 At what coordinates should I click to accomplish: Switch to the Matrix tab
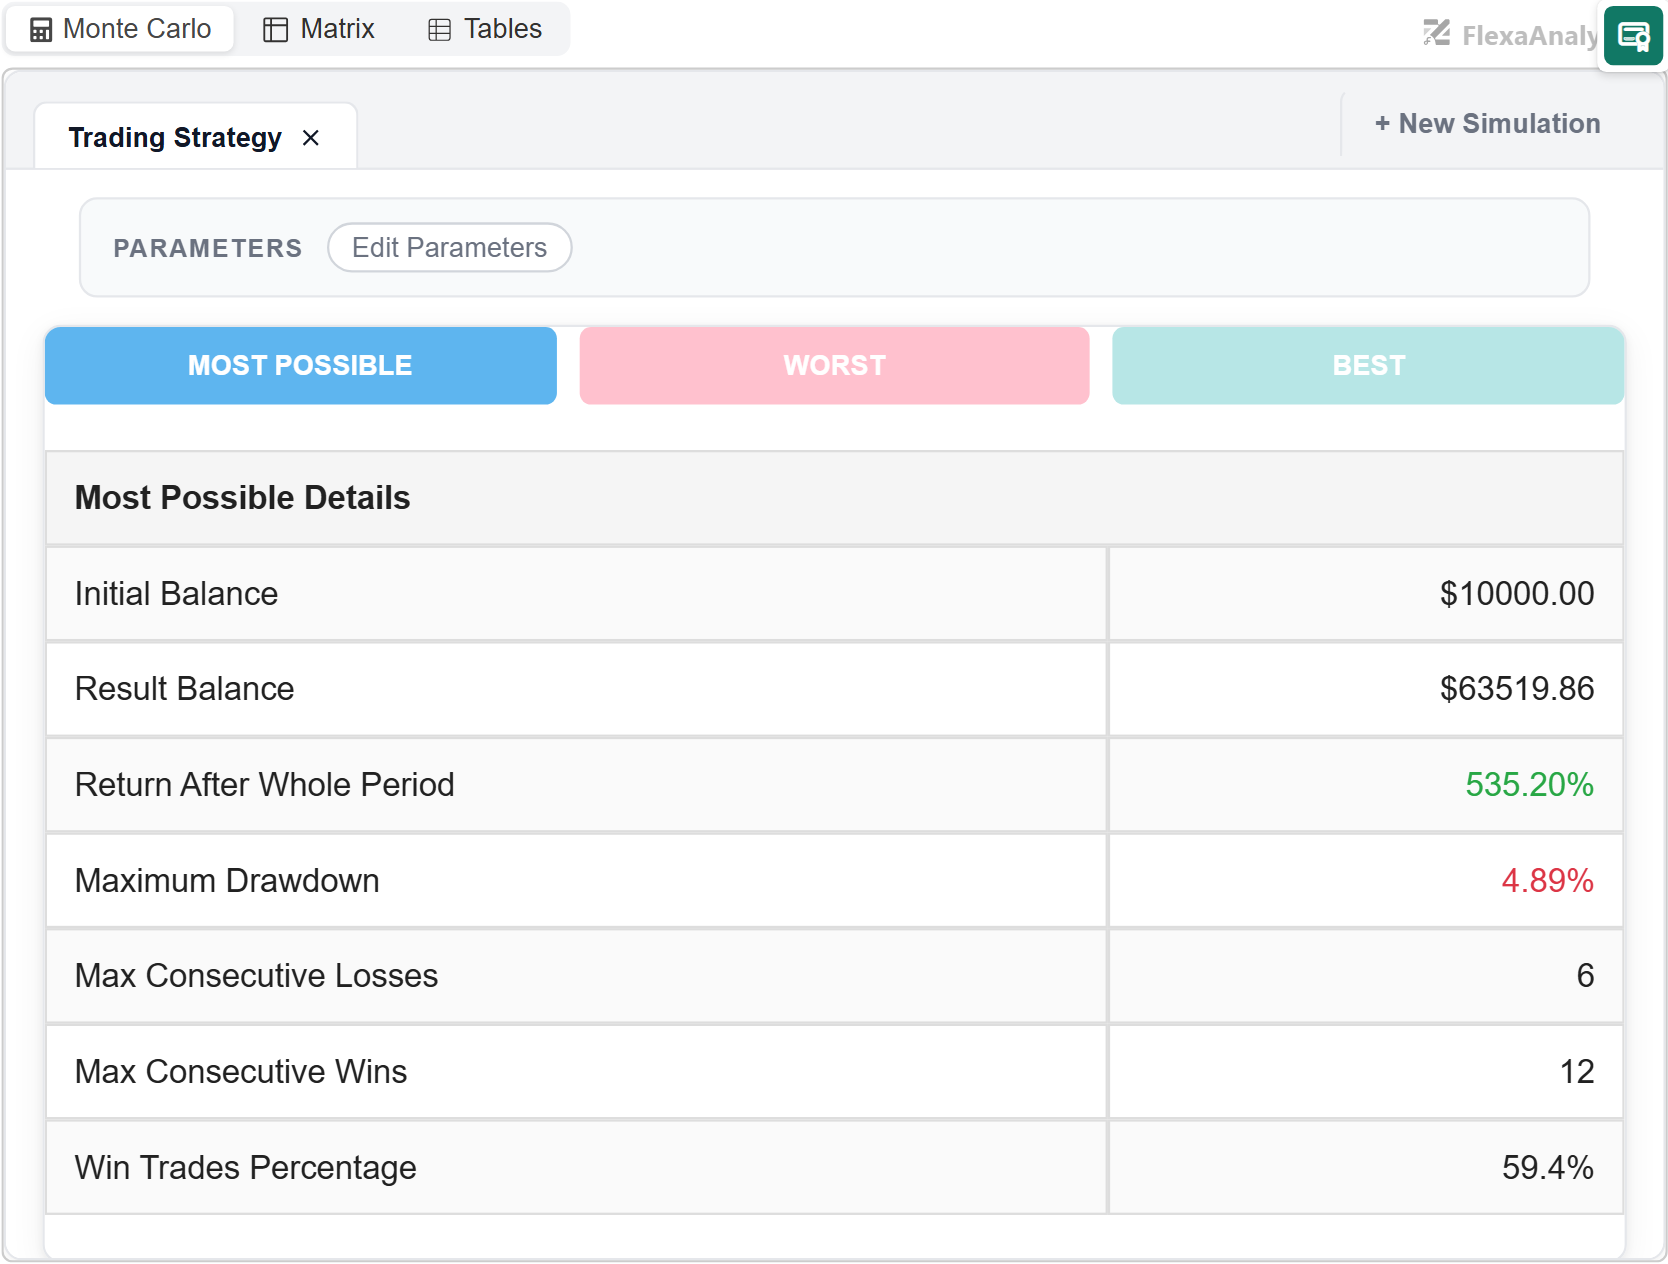pos(319,29)
